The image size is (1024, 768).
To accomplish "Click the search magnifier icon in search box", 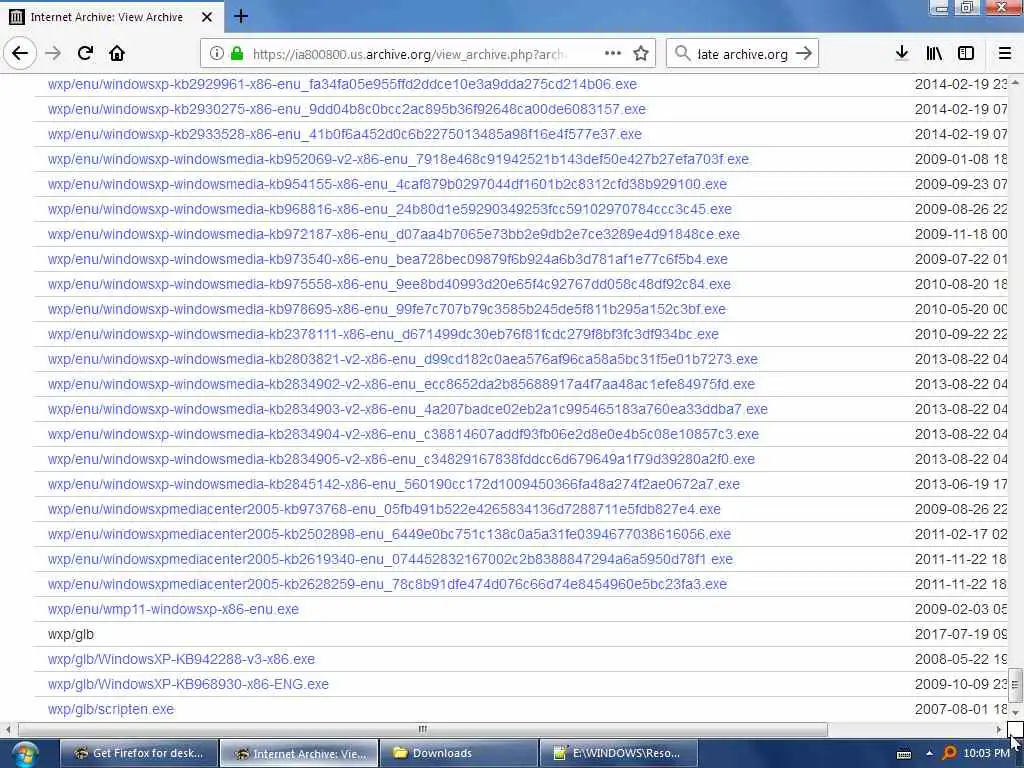I will (x=682, y=54).
